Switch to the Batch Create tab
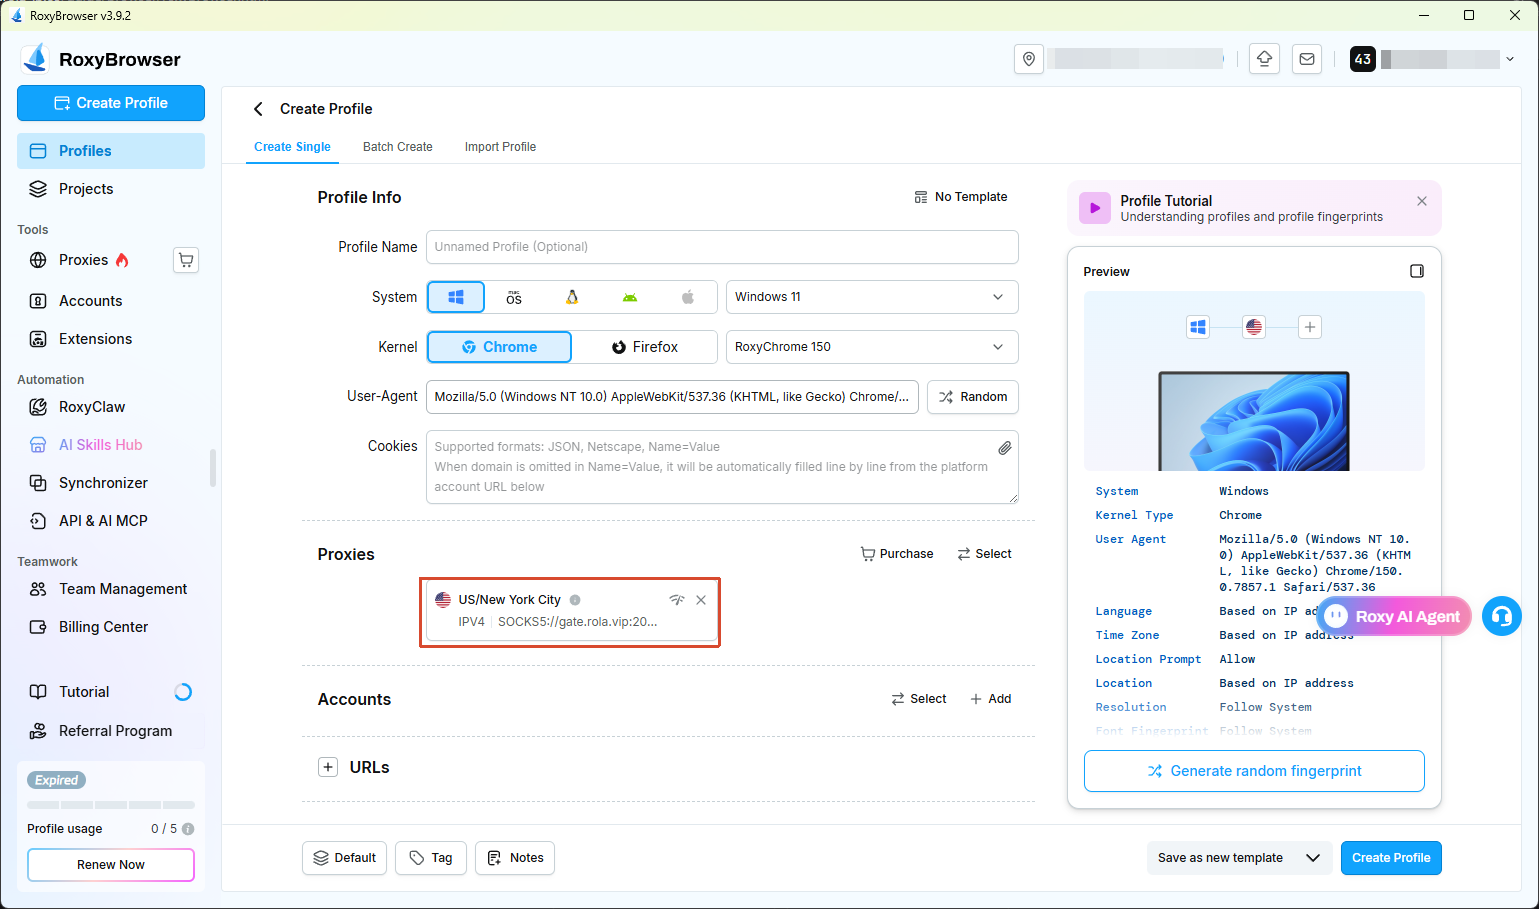The width and height of the screenshot is (1539, 909). tap(398, 147)
